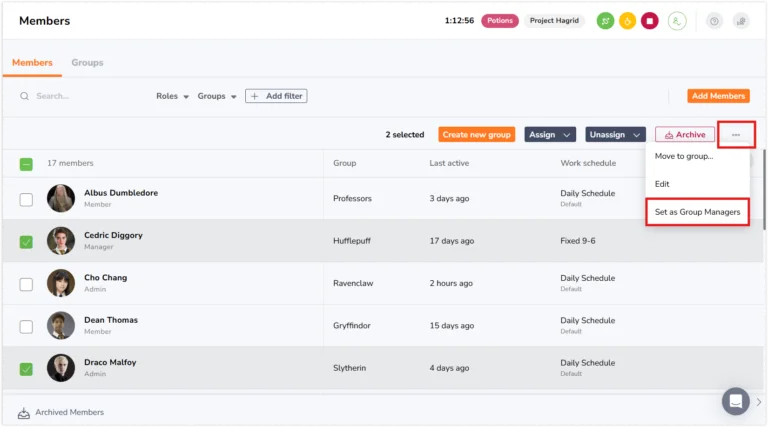The width and height of the screenshot is (768, 427).
Task: Click the Add filter button
Action: pos(276,96)
